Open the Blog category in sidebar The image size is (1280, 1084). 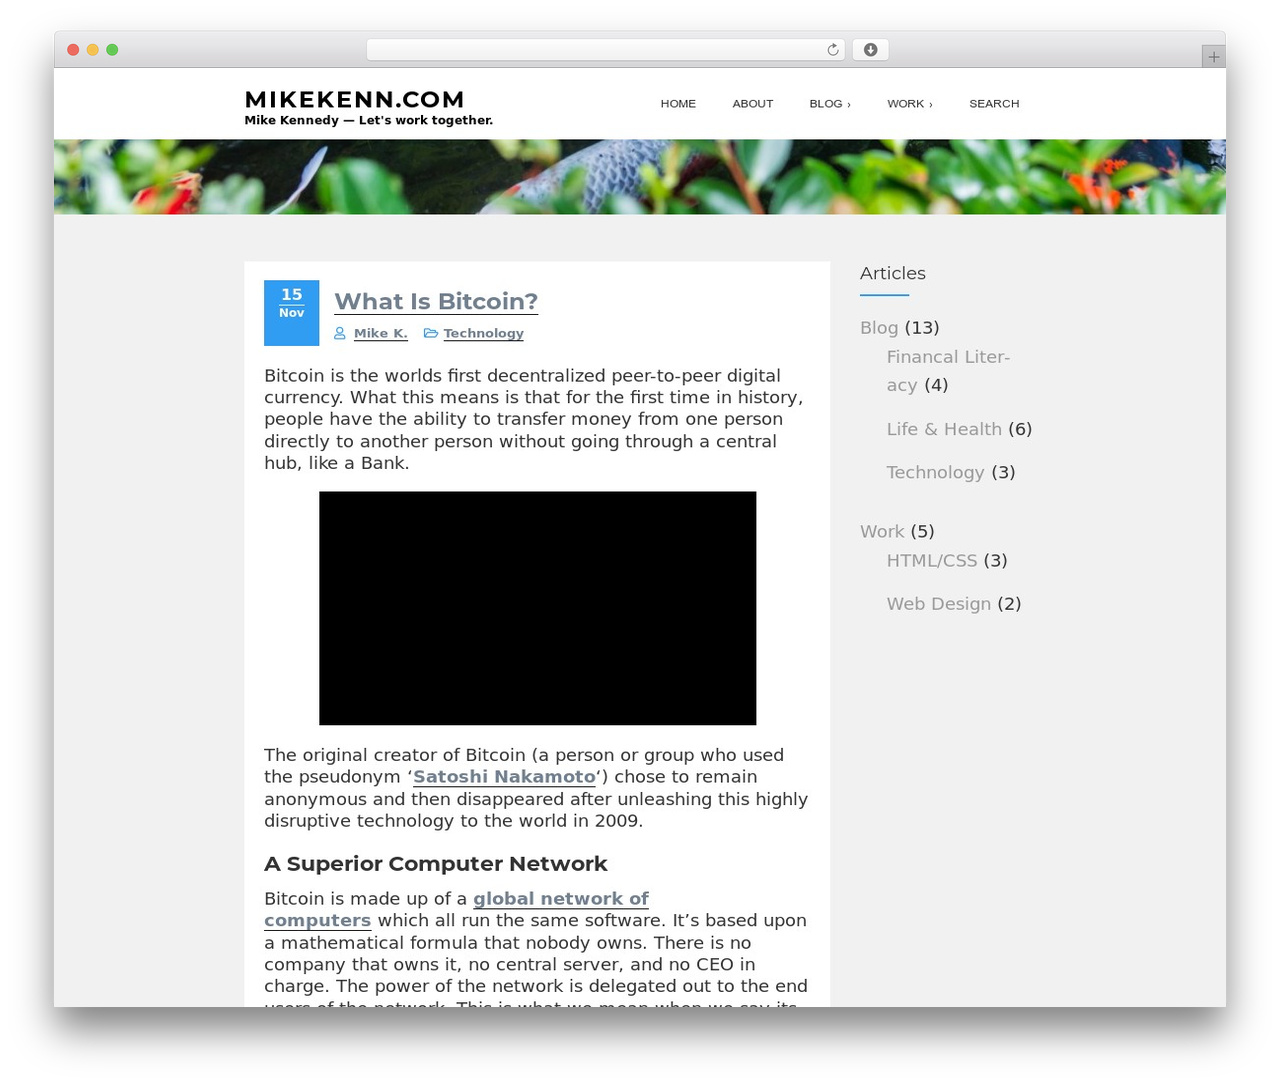coord(879,328)
